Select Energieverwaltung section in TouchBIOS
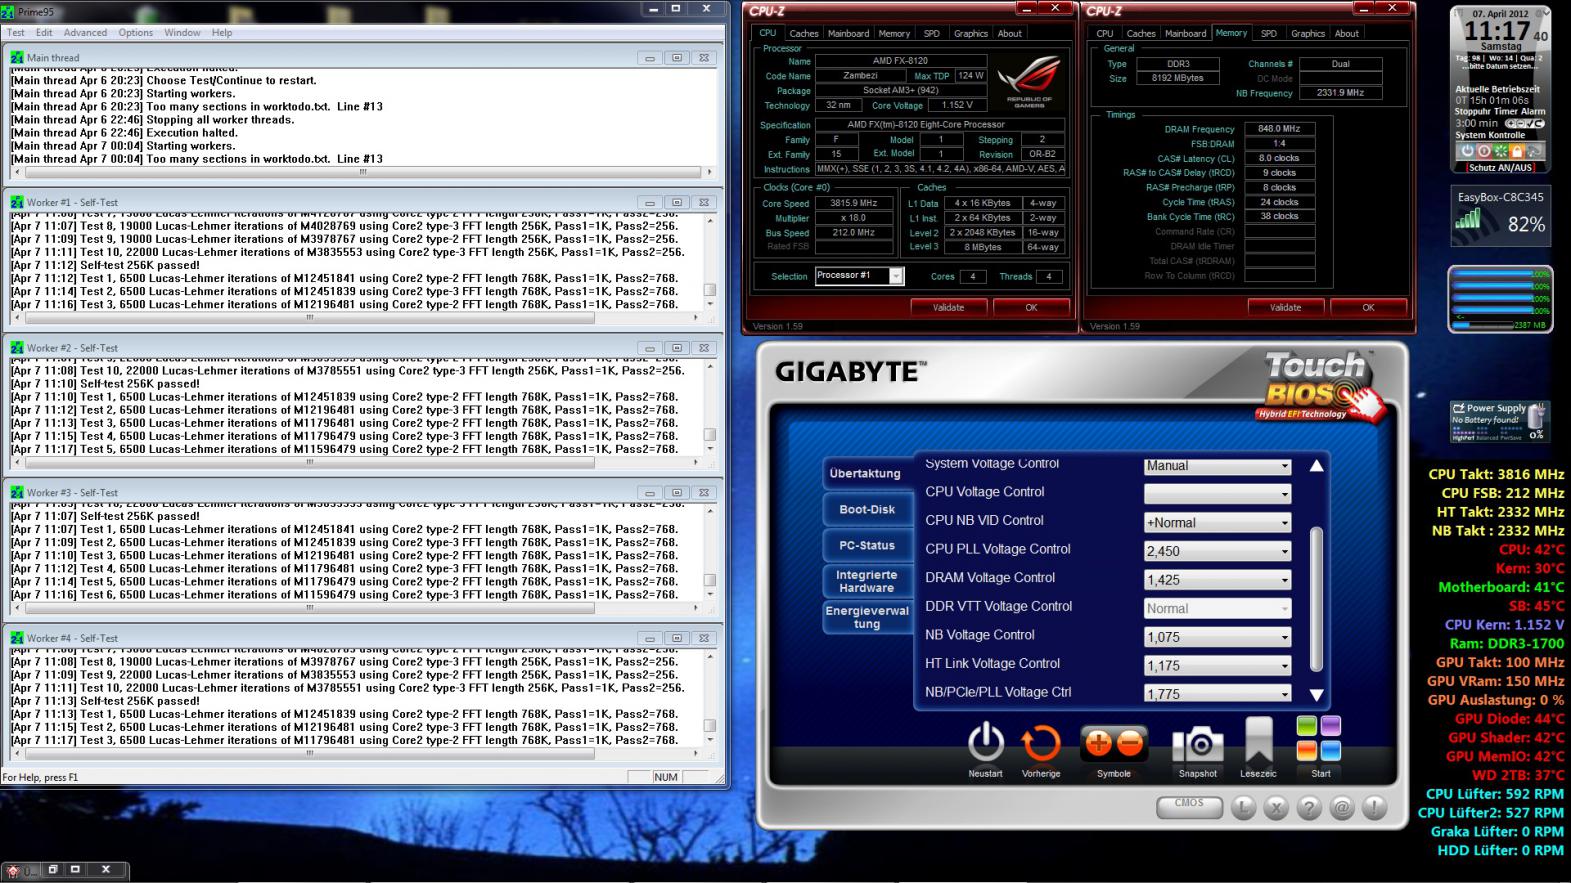 [x=867, y=617]
